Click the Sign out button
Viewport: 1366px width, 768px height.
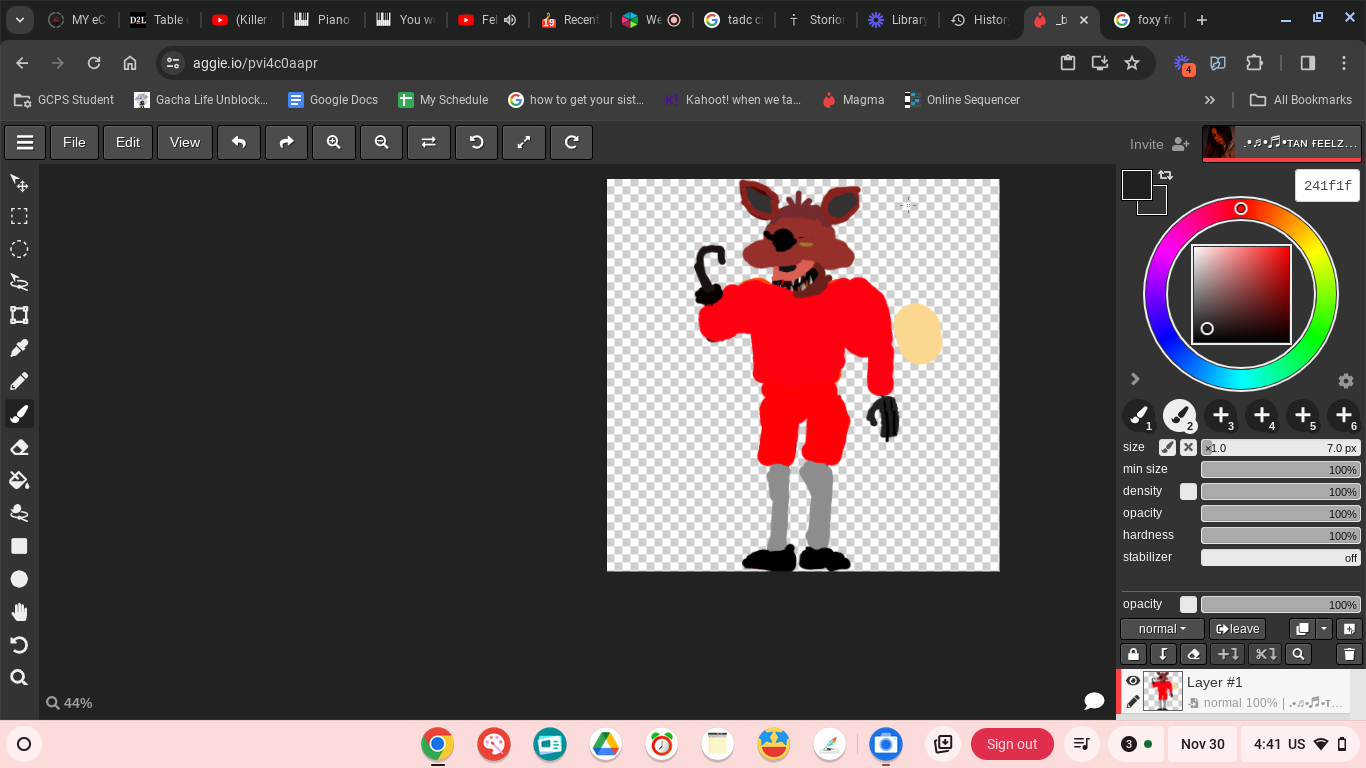tap(1012, 744)
